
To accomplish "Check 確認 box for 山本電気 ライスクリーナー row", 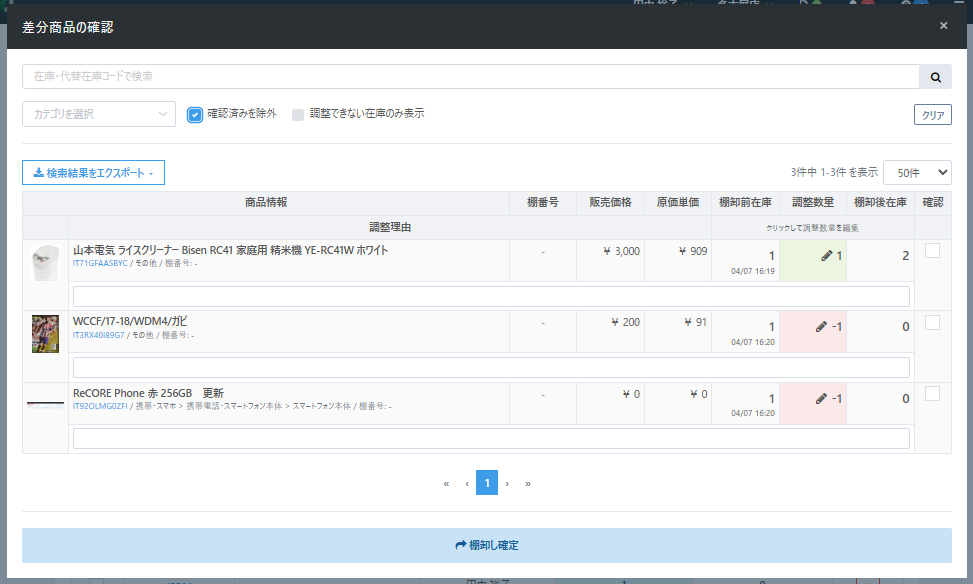I will pos(932,251).
